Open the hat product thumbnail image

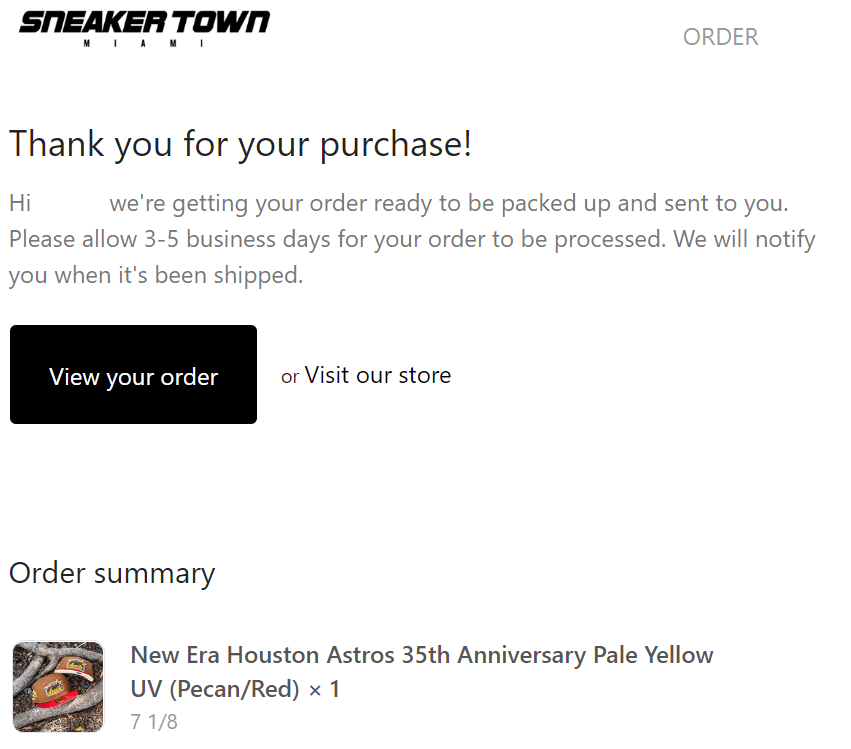point(58,687)
